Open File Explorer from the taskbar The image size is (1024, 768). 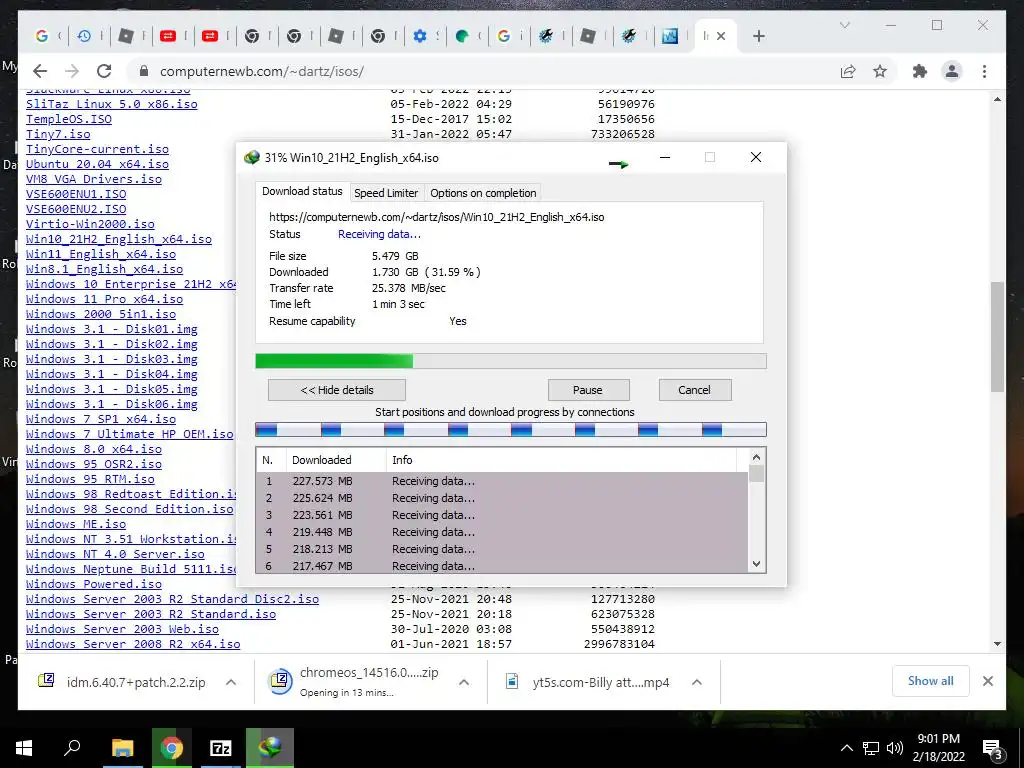coord(122,748)
